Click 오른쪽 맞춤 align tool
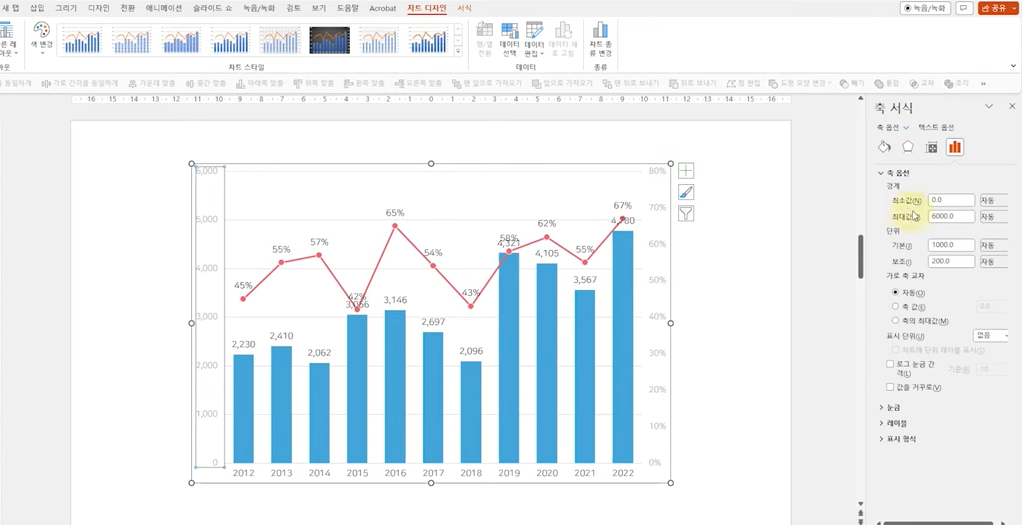Viewport: 1022px width, 525px height. [418, 83]
